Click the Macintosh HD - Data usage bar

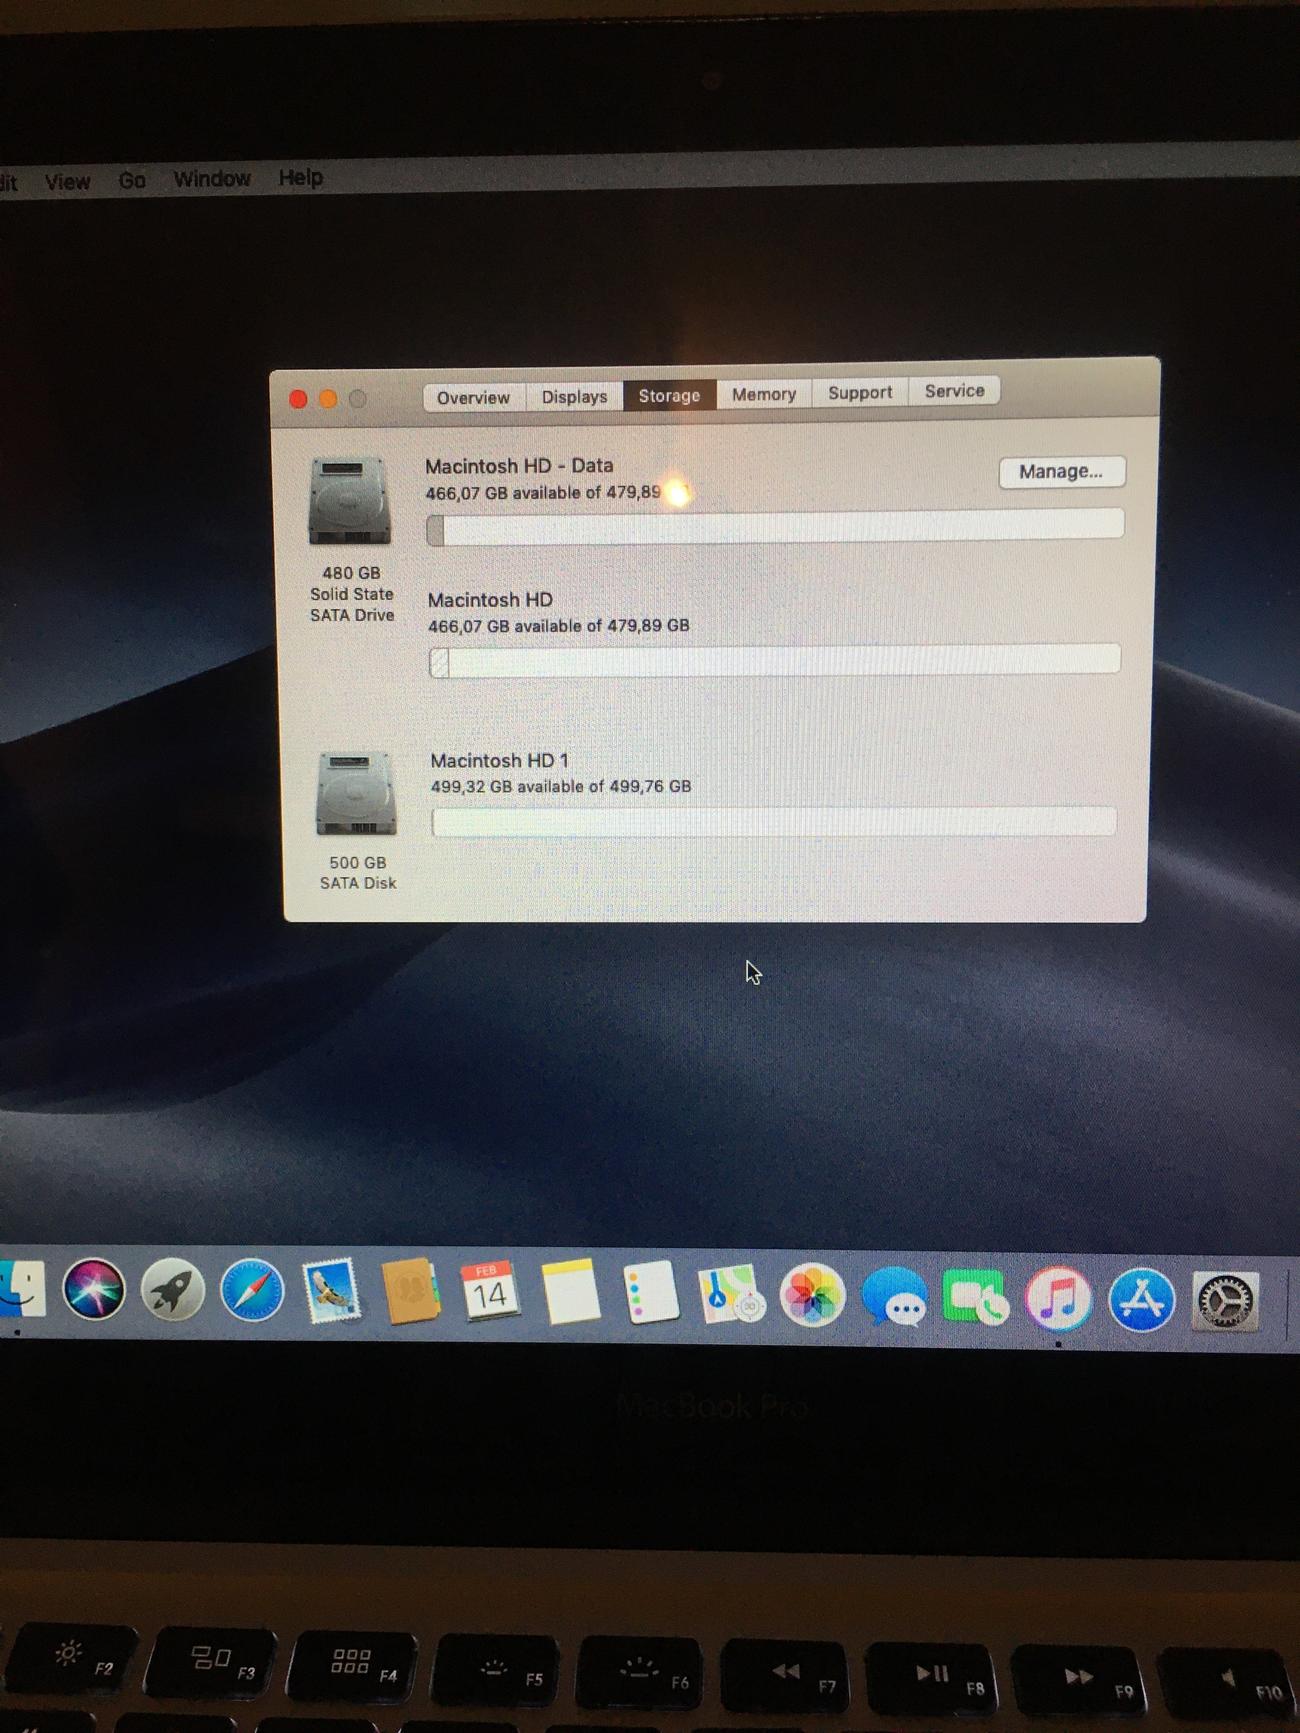775,526
